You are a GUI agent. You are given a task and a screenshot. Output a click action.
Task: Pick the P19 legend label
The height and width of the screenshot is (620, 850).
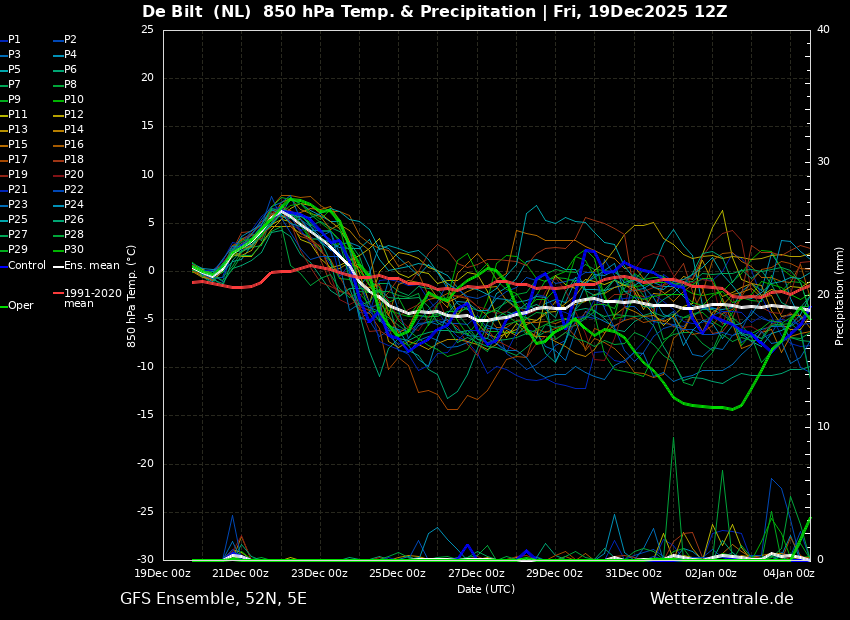point(17,175)
